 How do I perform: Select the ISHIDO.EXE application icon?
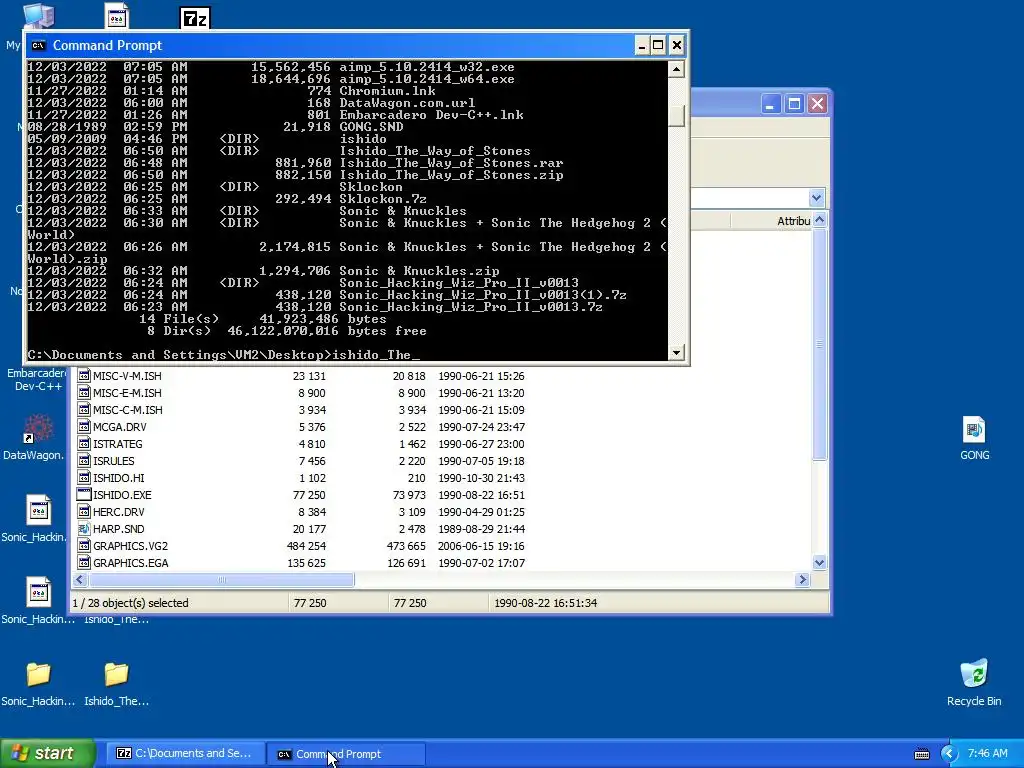coord(84,494)
